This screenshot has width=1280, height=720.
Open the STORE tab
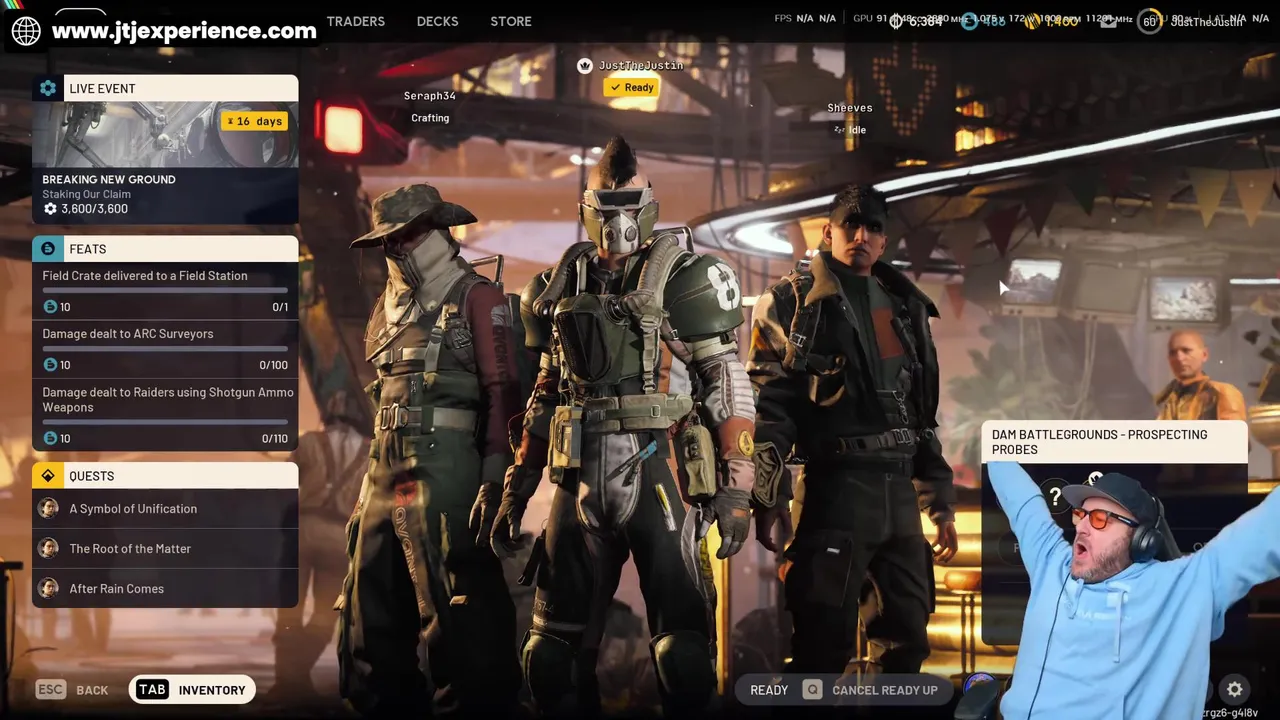click(x=511, y=21)
